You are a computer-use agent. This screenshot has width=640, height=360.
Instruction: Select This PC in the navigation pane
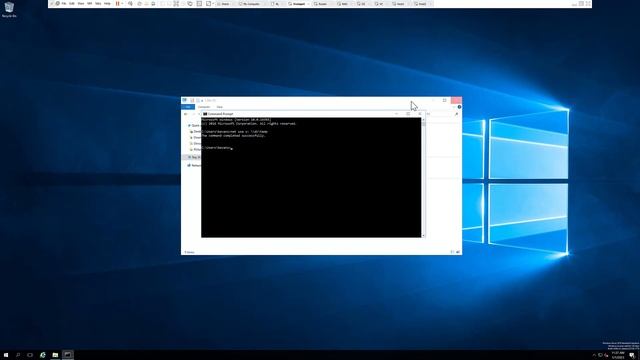coord(194,157)
